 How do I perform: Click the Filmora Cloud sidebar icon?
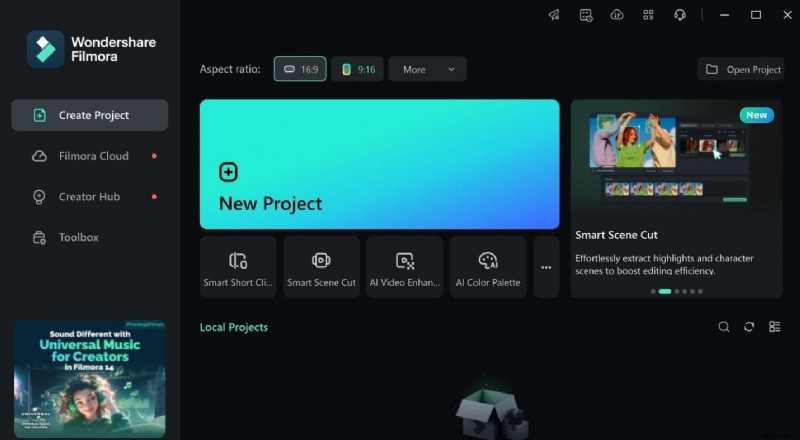coord(39,156)
